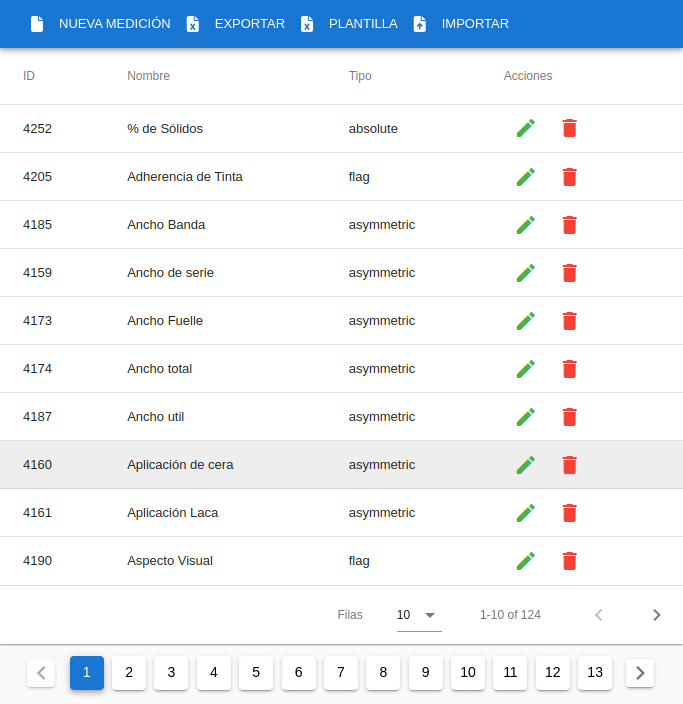Click the 'absolute' type cell
683x704 pixels.
click(x=373, y=128)
